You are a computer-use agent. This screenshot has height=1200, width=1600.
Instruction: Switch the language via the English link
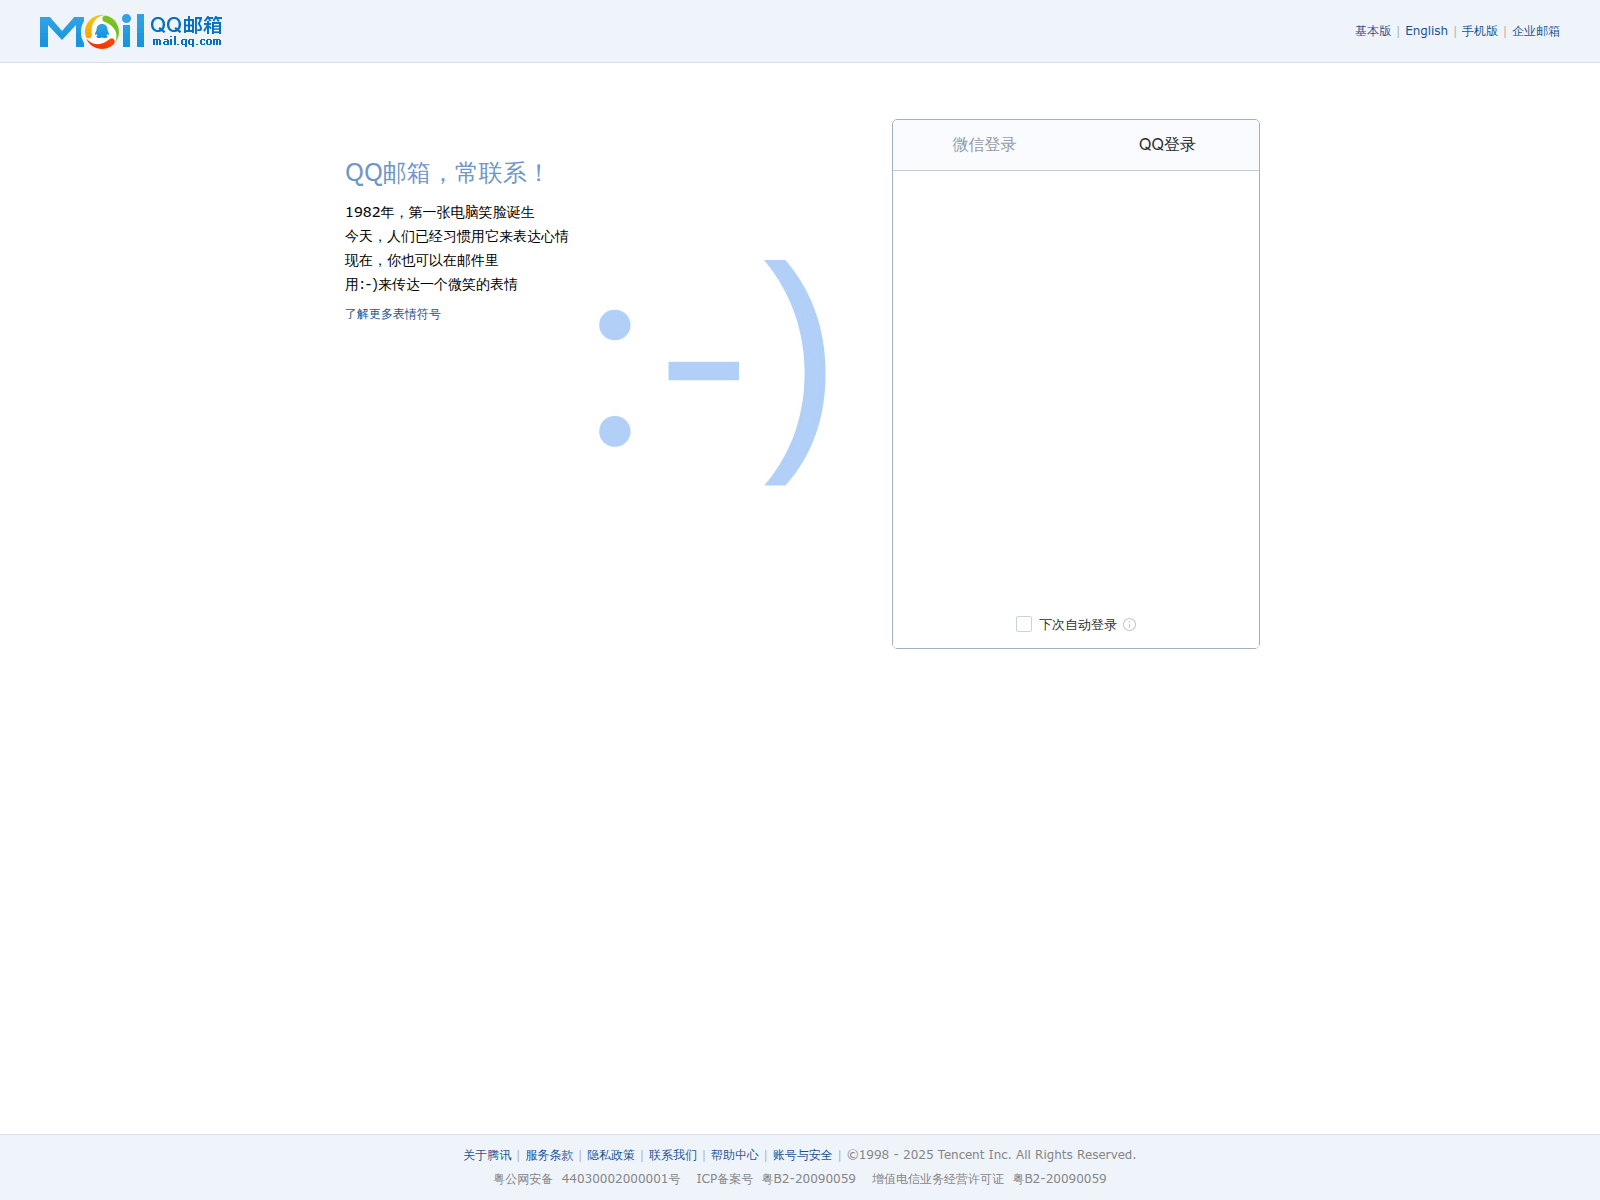click(x=1426, y=31)
